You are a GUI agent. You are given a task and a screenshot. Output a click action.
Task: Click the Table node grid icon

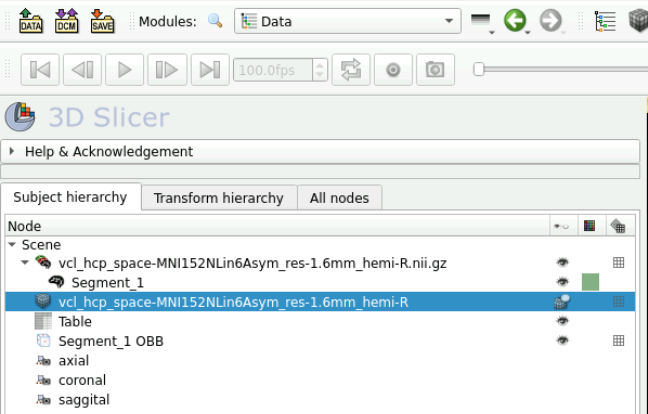[x=43, y=321]
